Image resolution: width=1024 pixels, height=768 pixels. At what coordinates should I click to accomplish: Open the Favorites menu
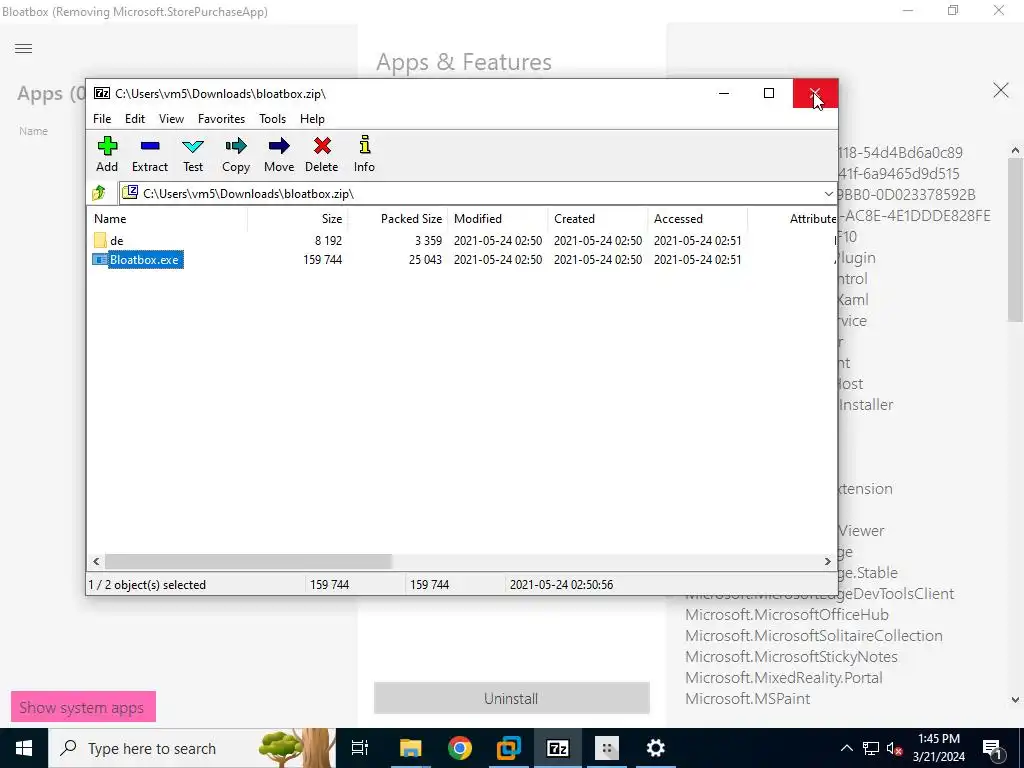221,118
